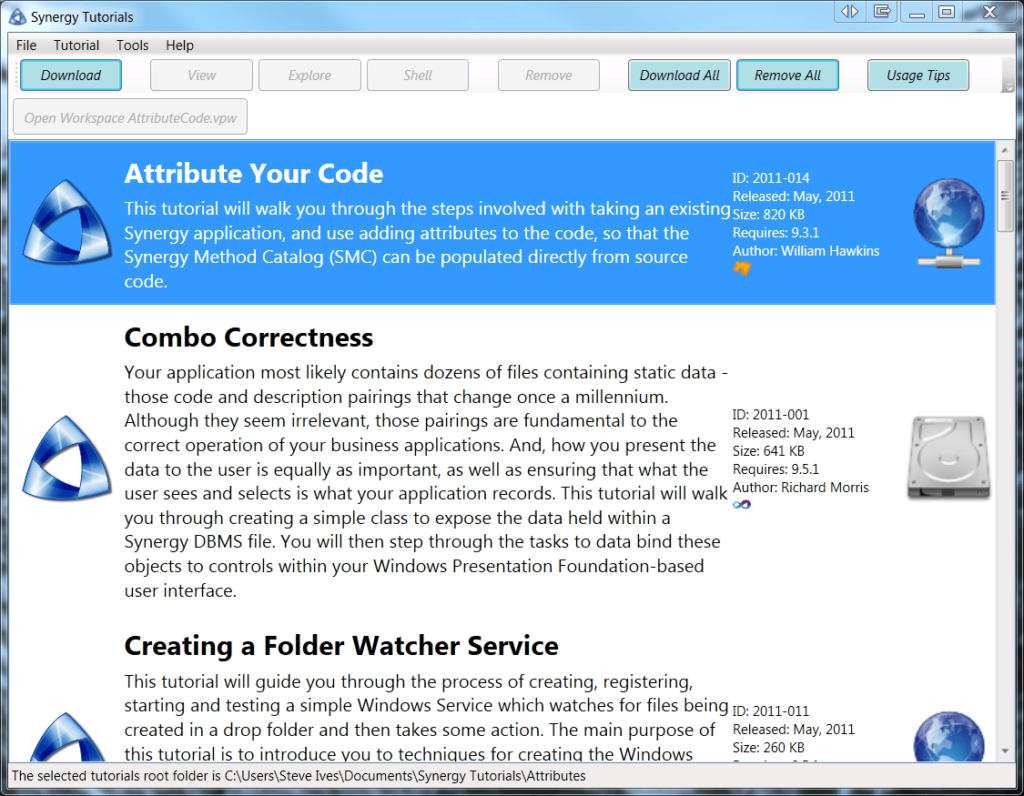Open the File menu
The width and height of the screenshot is (1024, 796).
coord(26,45)
